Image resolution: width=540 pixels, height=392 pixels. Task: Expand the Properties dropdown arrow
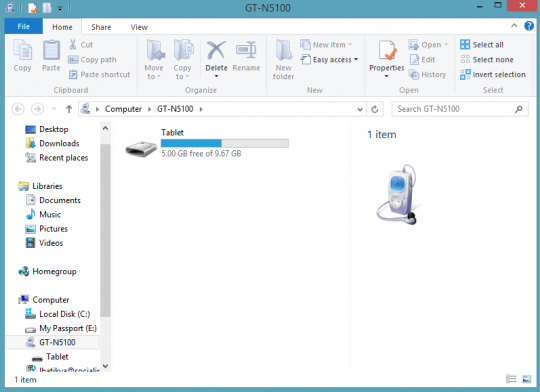pos(386,76)
